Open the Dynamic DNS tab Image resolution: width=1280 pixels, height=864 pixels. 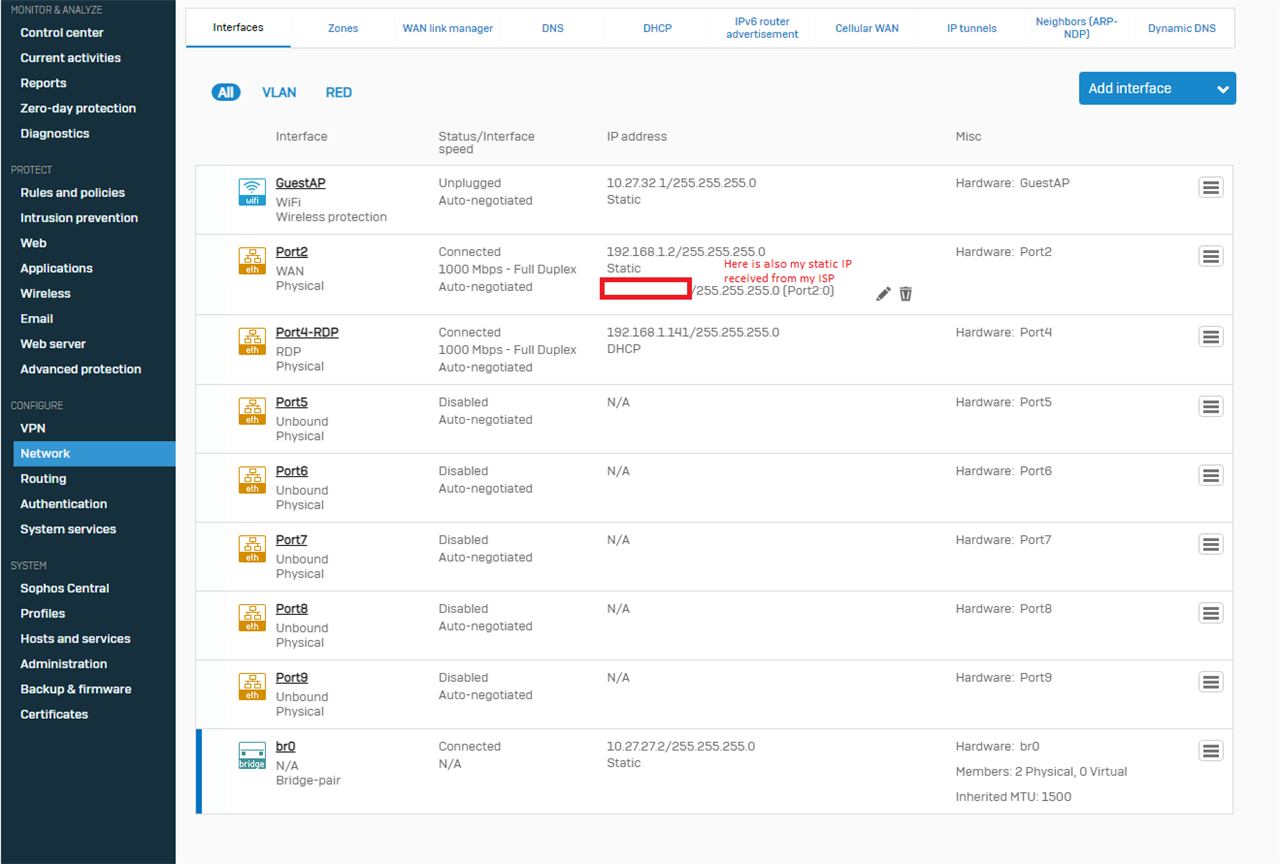1182,28
